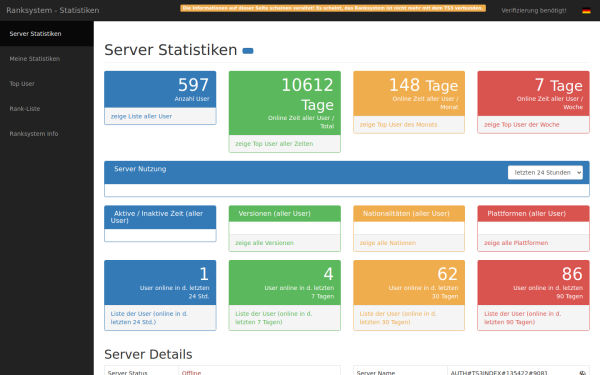Open Rank-Liste in the sidebar
This screenshot has width=600, height=375.
pyautogui.click(x=47, y=109)
